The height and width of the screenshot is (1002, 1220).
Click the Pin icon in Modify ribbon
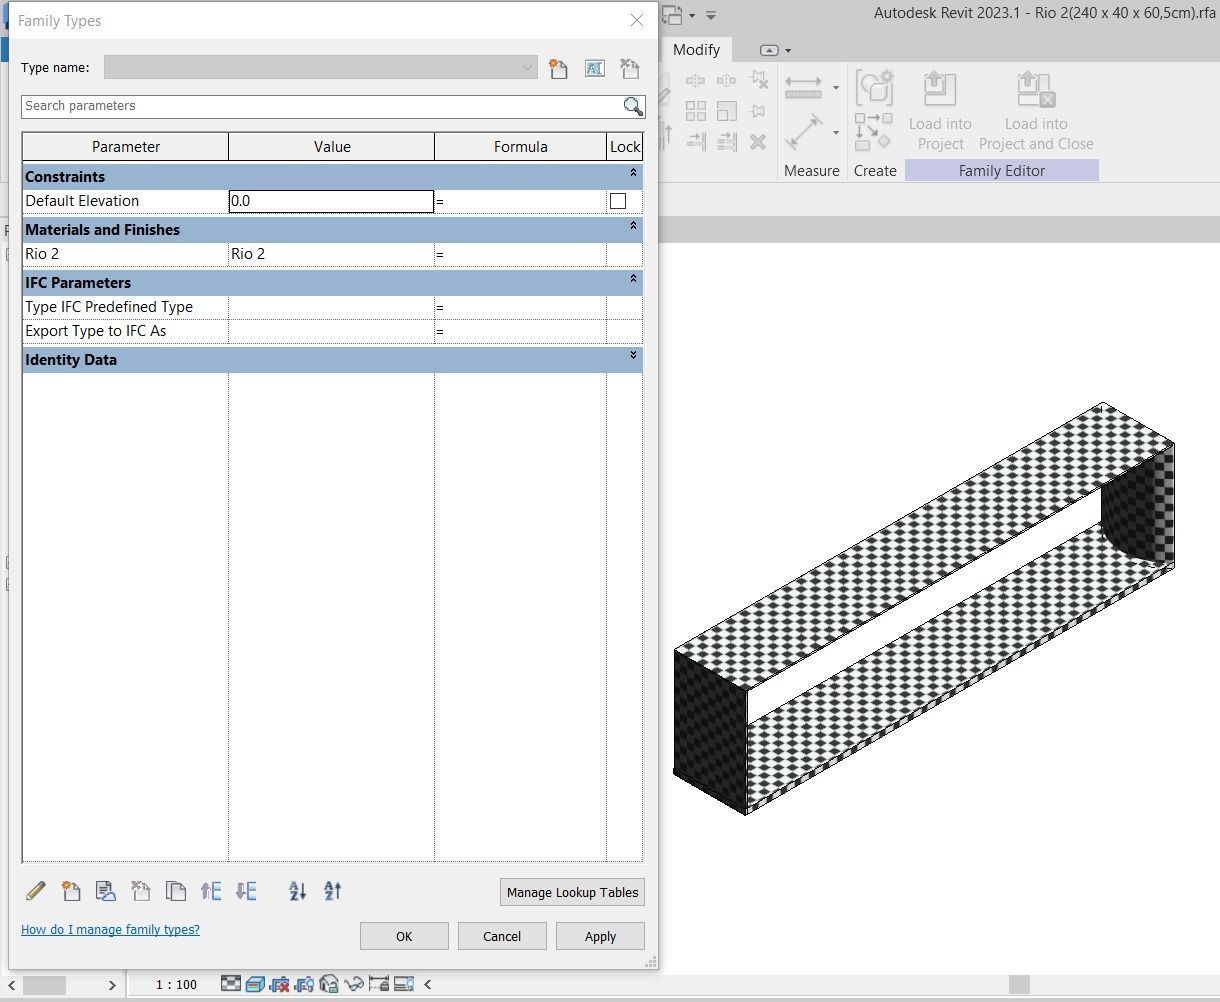pyautogui.click(x=758, y=111)
